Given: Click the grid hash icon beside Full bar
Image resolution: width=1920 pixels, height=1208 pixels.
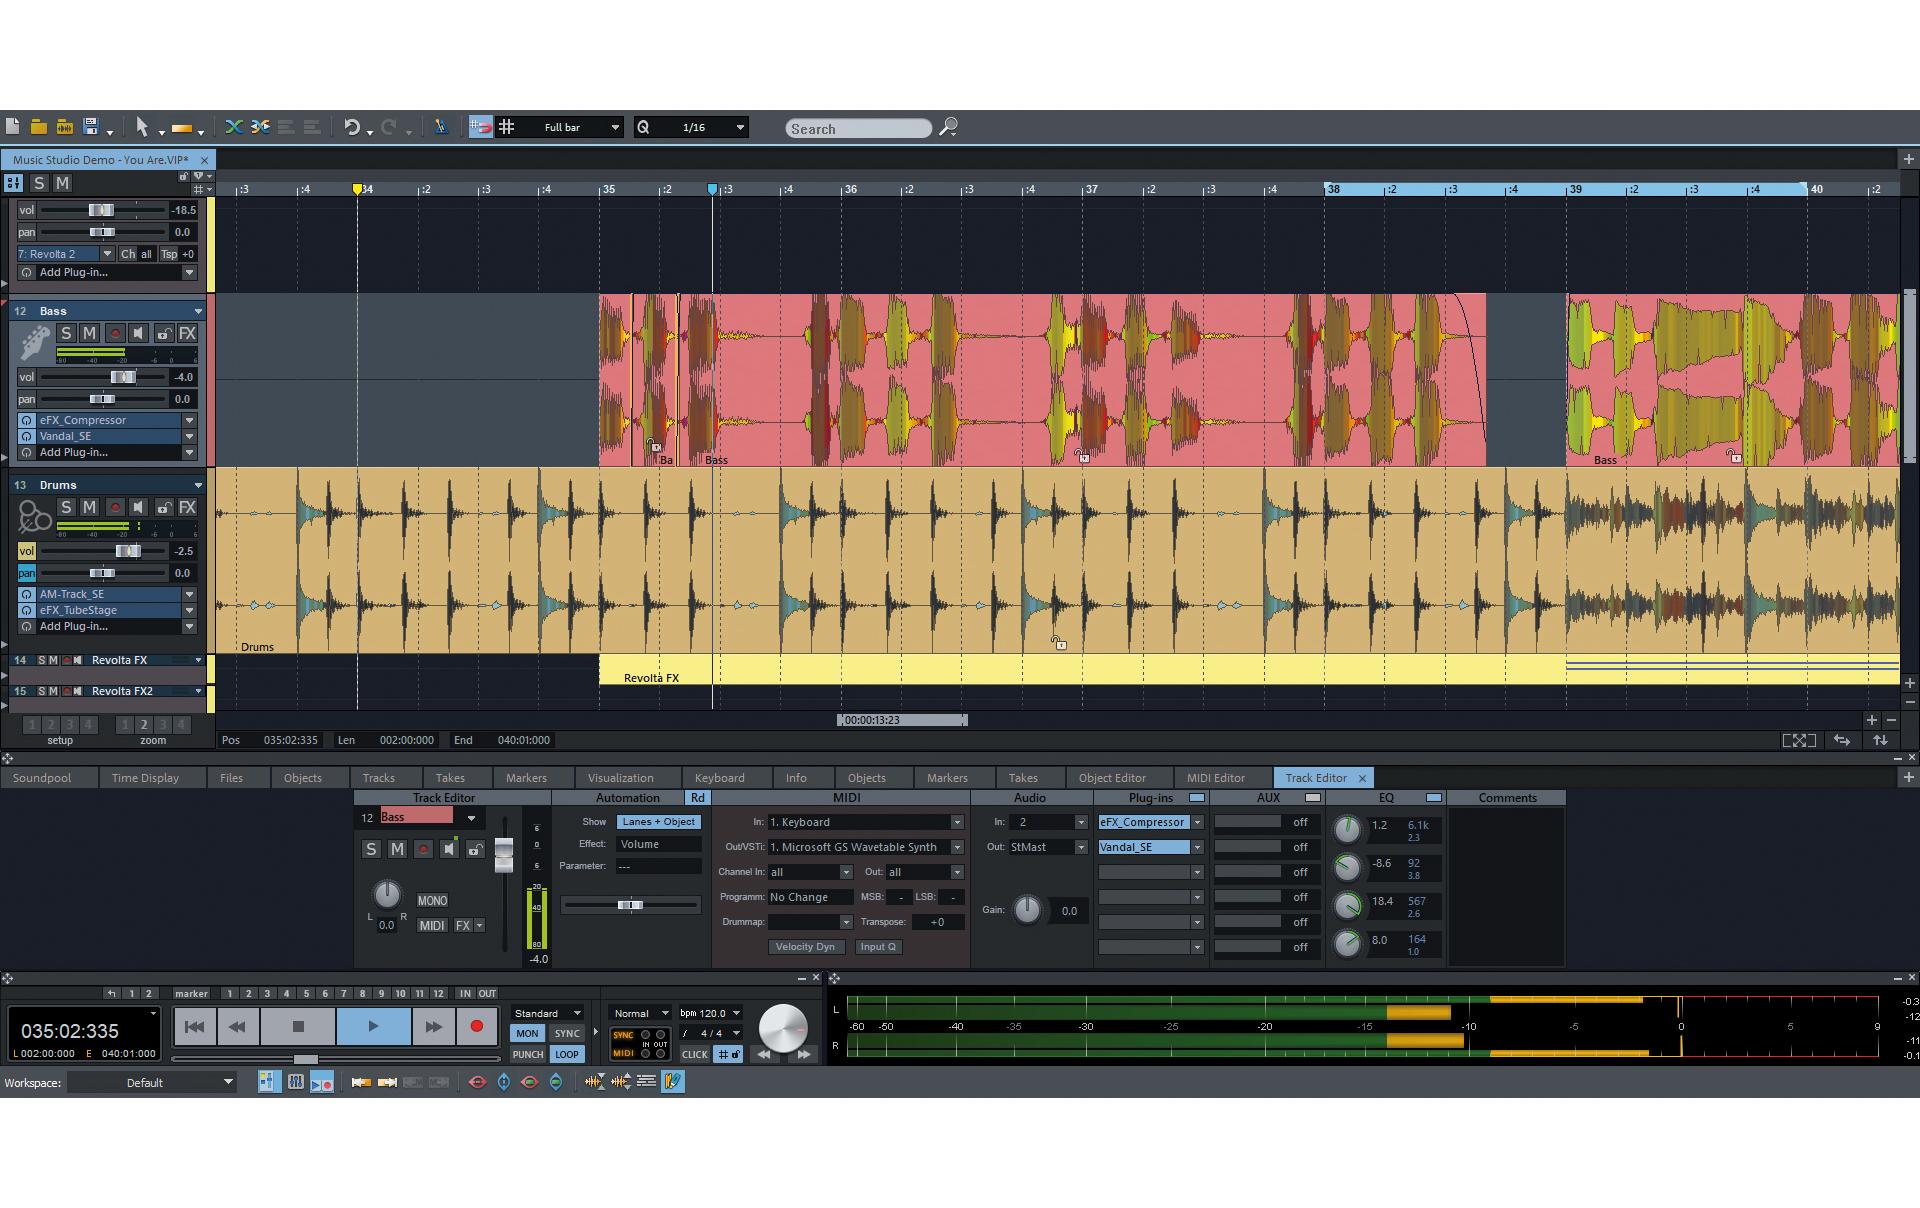Looking at the screenshot, I should pyautogui.click(x=507, y=127).
